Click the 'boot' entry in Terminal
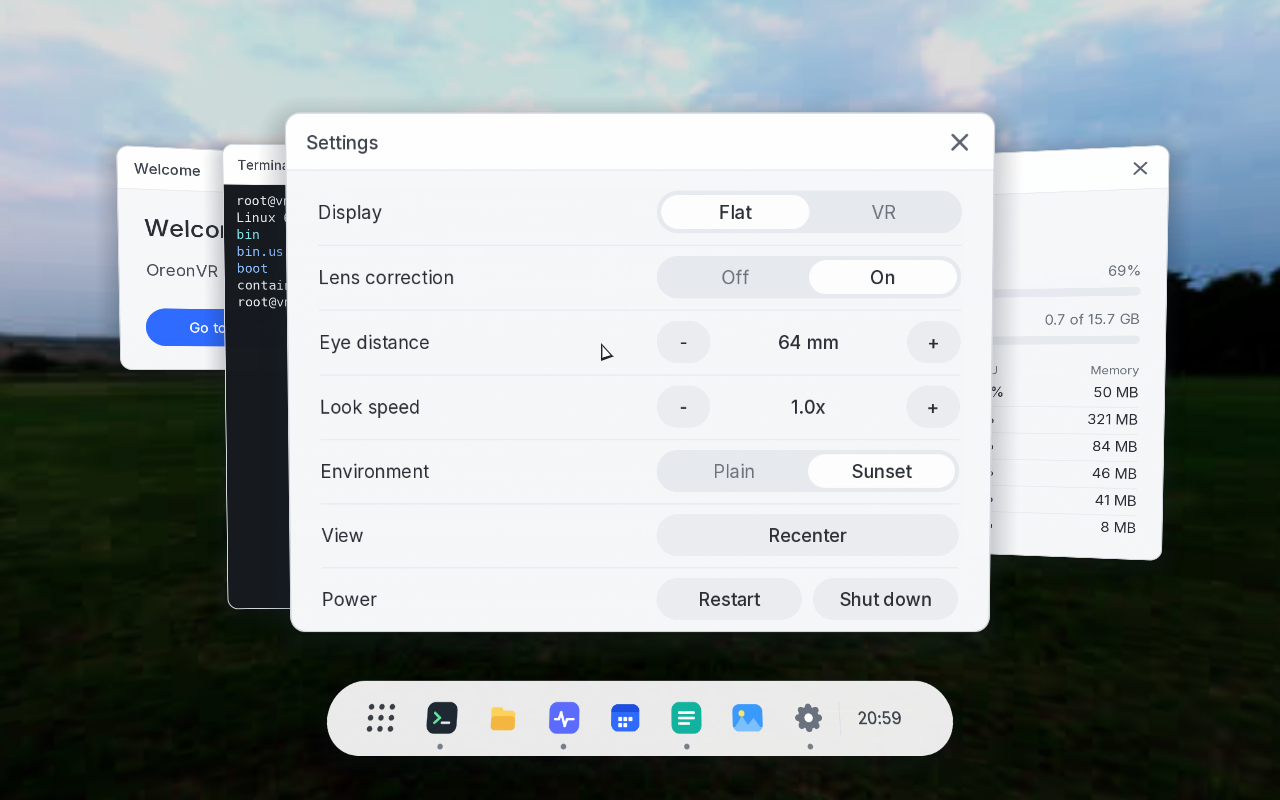The height and width of the screenshot is (800, 1280). (252, 268)
